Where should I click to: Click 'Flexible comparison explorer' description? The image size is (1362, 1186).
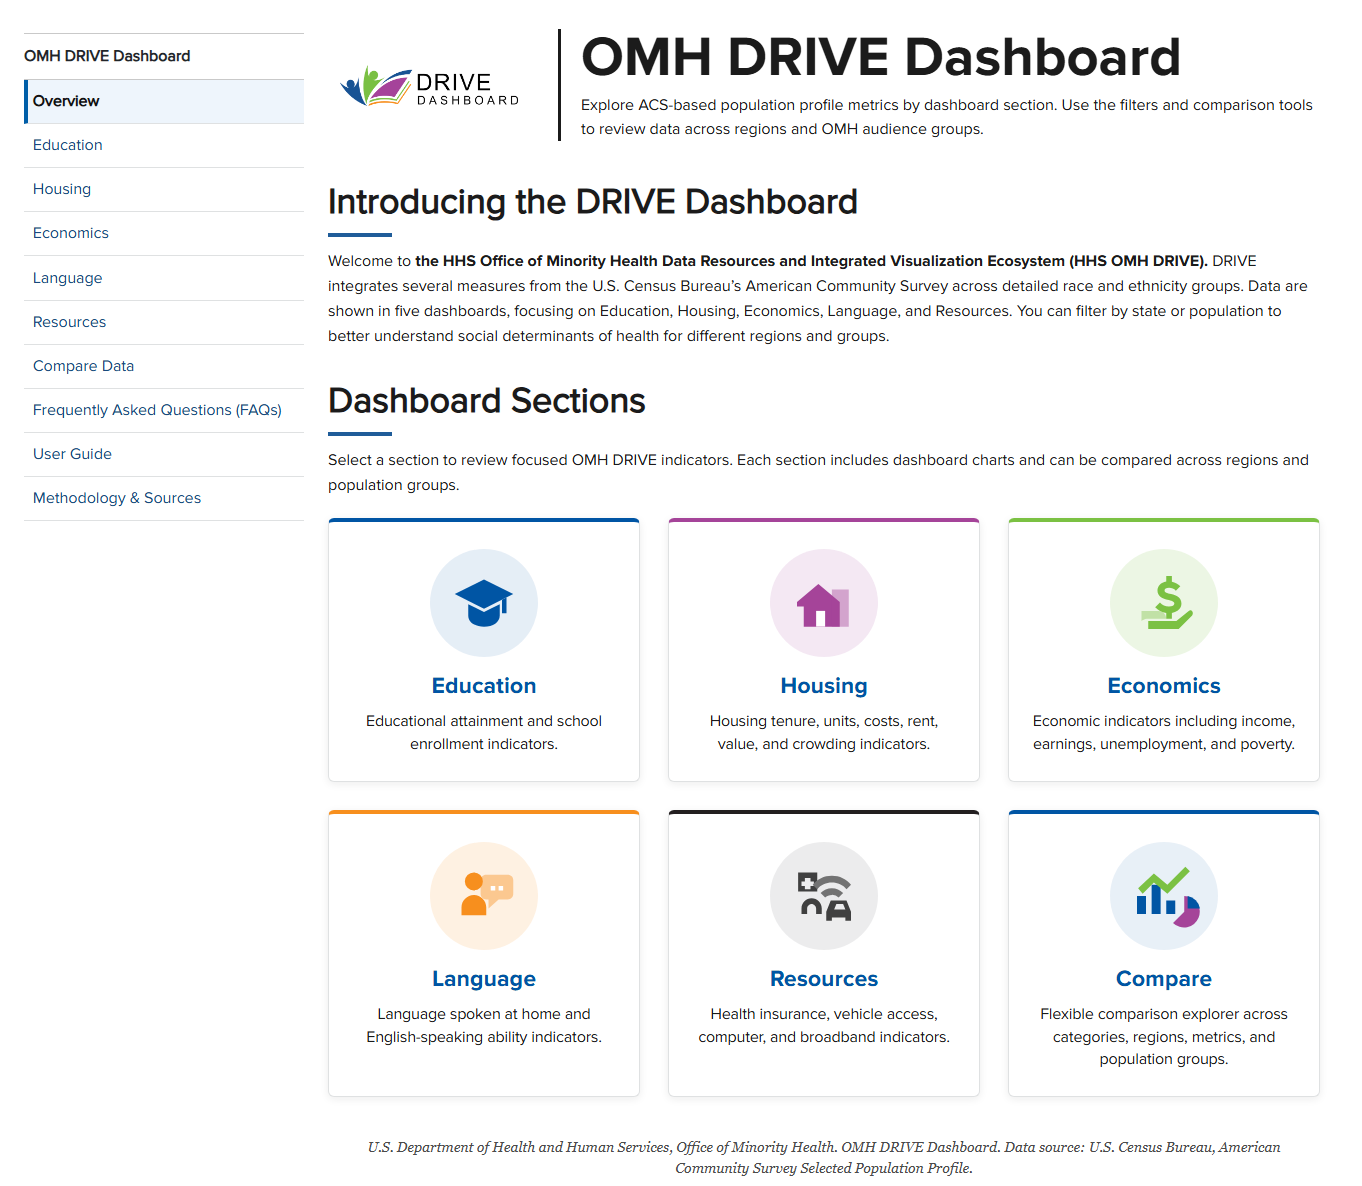(1164, 1036)
